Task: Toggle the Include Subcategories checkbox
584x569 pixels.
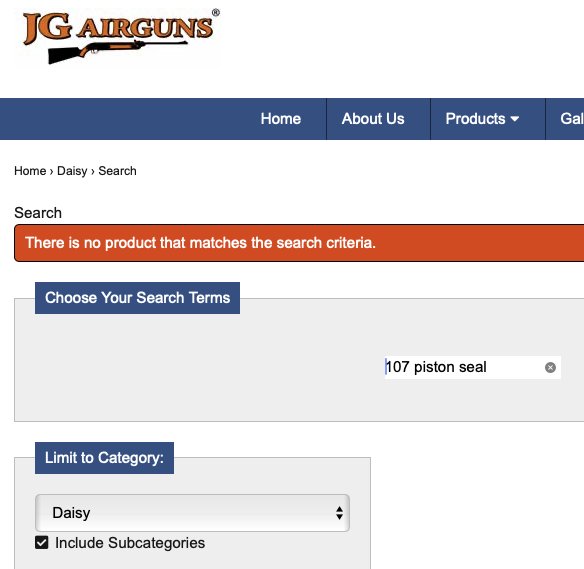Action: 42,543
